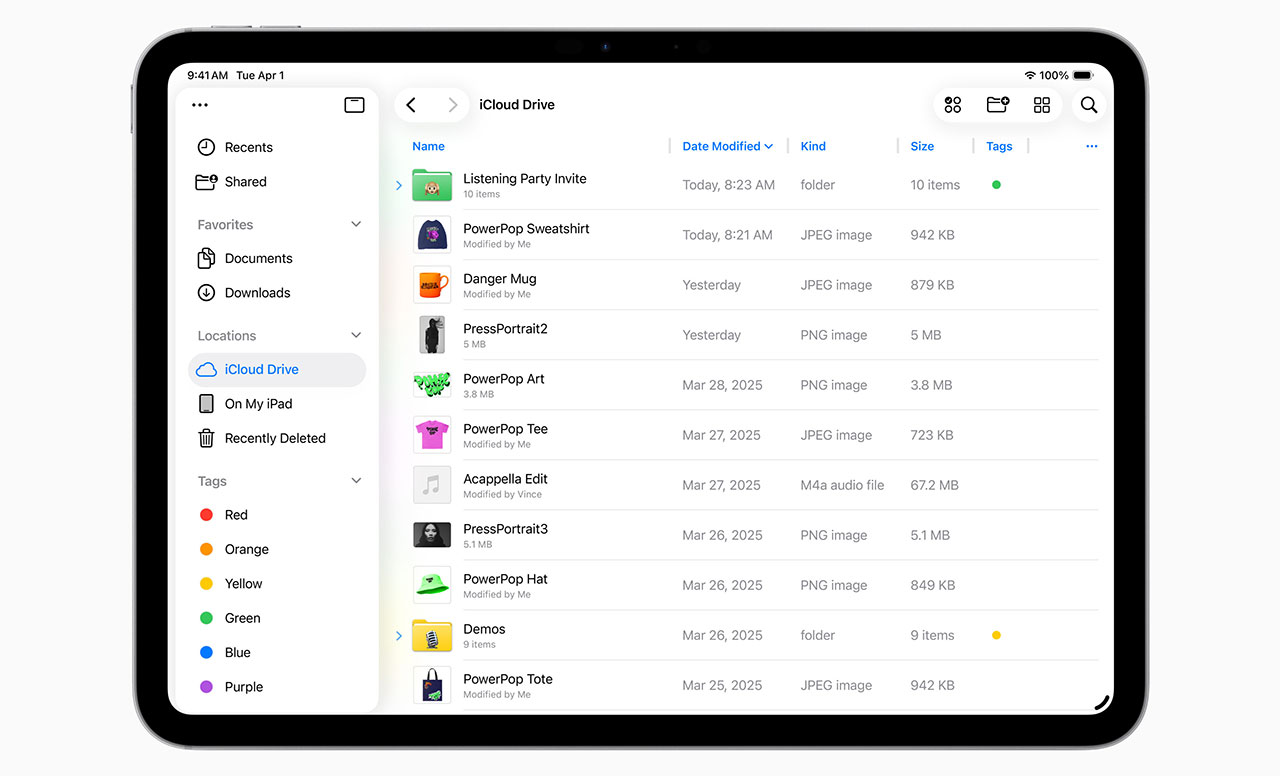Open column options ellipsis in header
The width and height of the screenshot is (1280, 776).
[1091, 146]
